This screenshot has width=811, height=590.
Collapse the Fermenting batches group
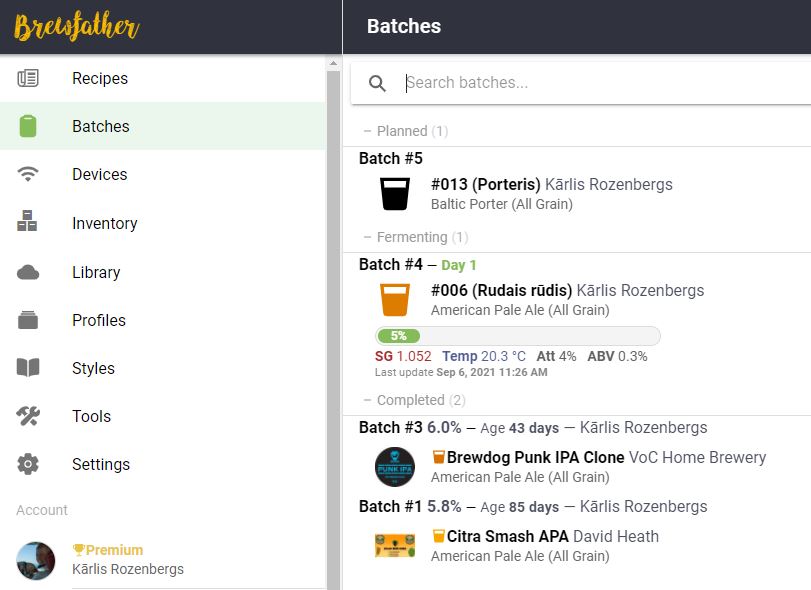pyautogui.click(x=416, y=237)
